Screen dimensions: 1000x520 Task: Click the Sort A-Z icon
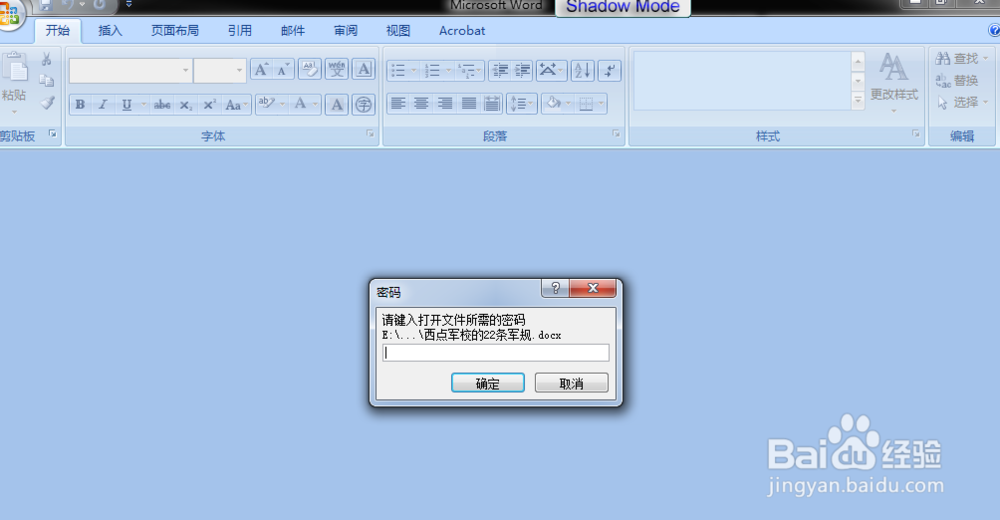pos(583,70)
